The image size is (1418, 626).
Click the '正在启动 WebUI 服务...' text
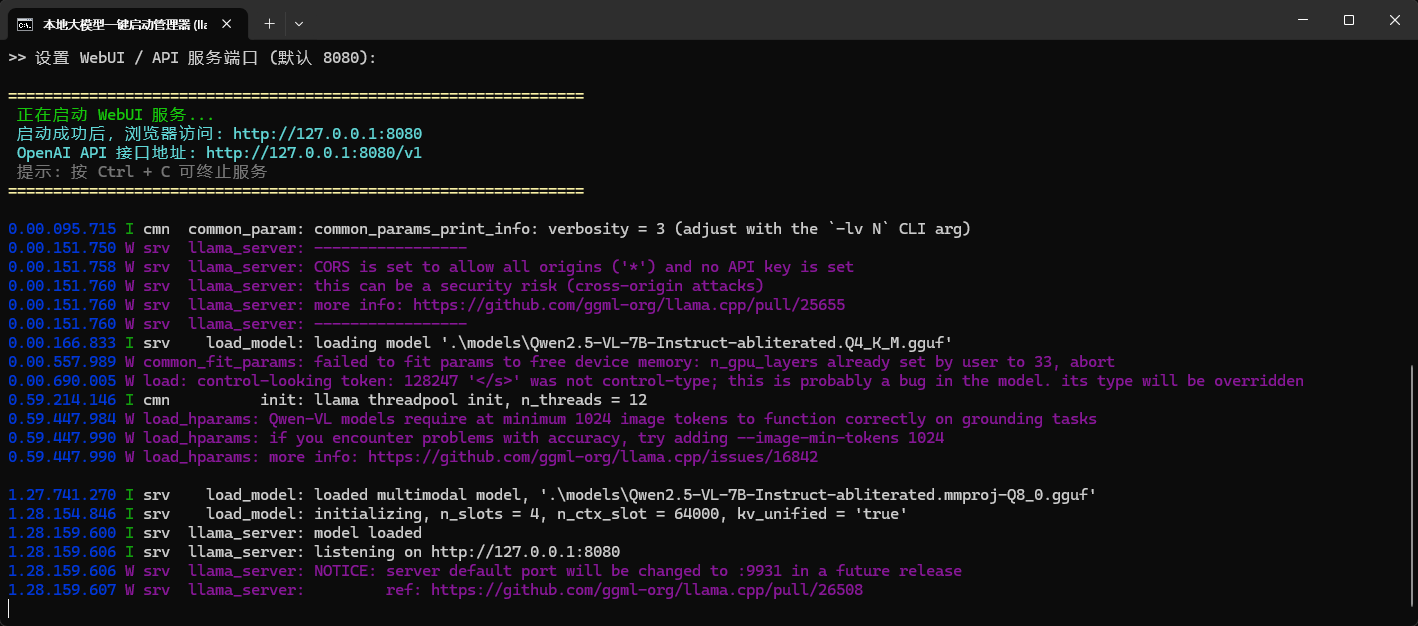click(116, 115)
